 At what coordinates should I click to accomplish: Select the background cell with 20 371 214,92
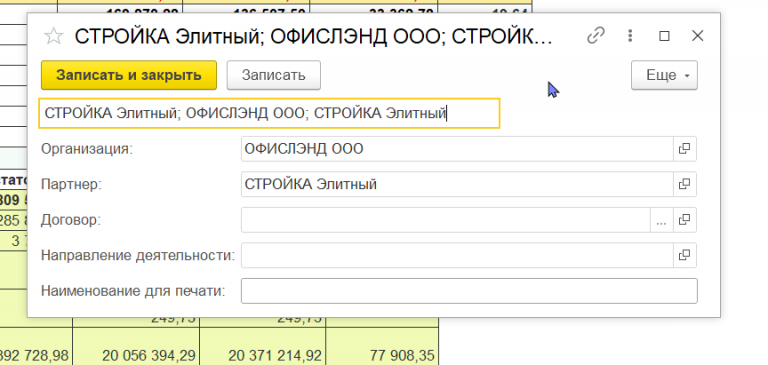(263, 346)
